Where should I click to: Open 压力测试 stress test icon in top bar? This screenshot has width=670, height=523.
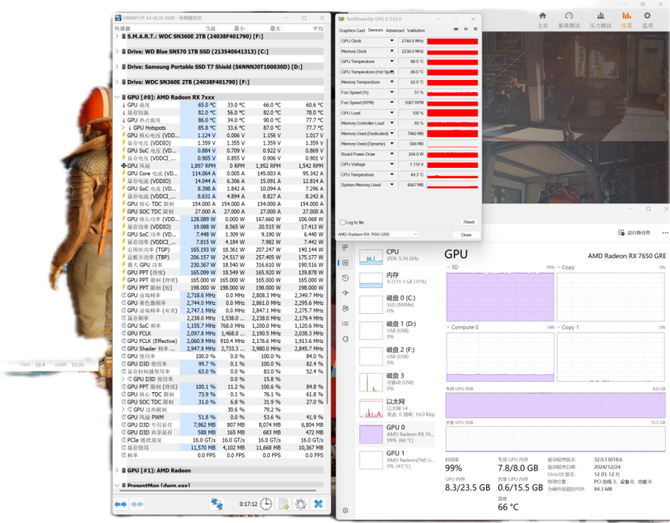[x=601, y=19]
